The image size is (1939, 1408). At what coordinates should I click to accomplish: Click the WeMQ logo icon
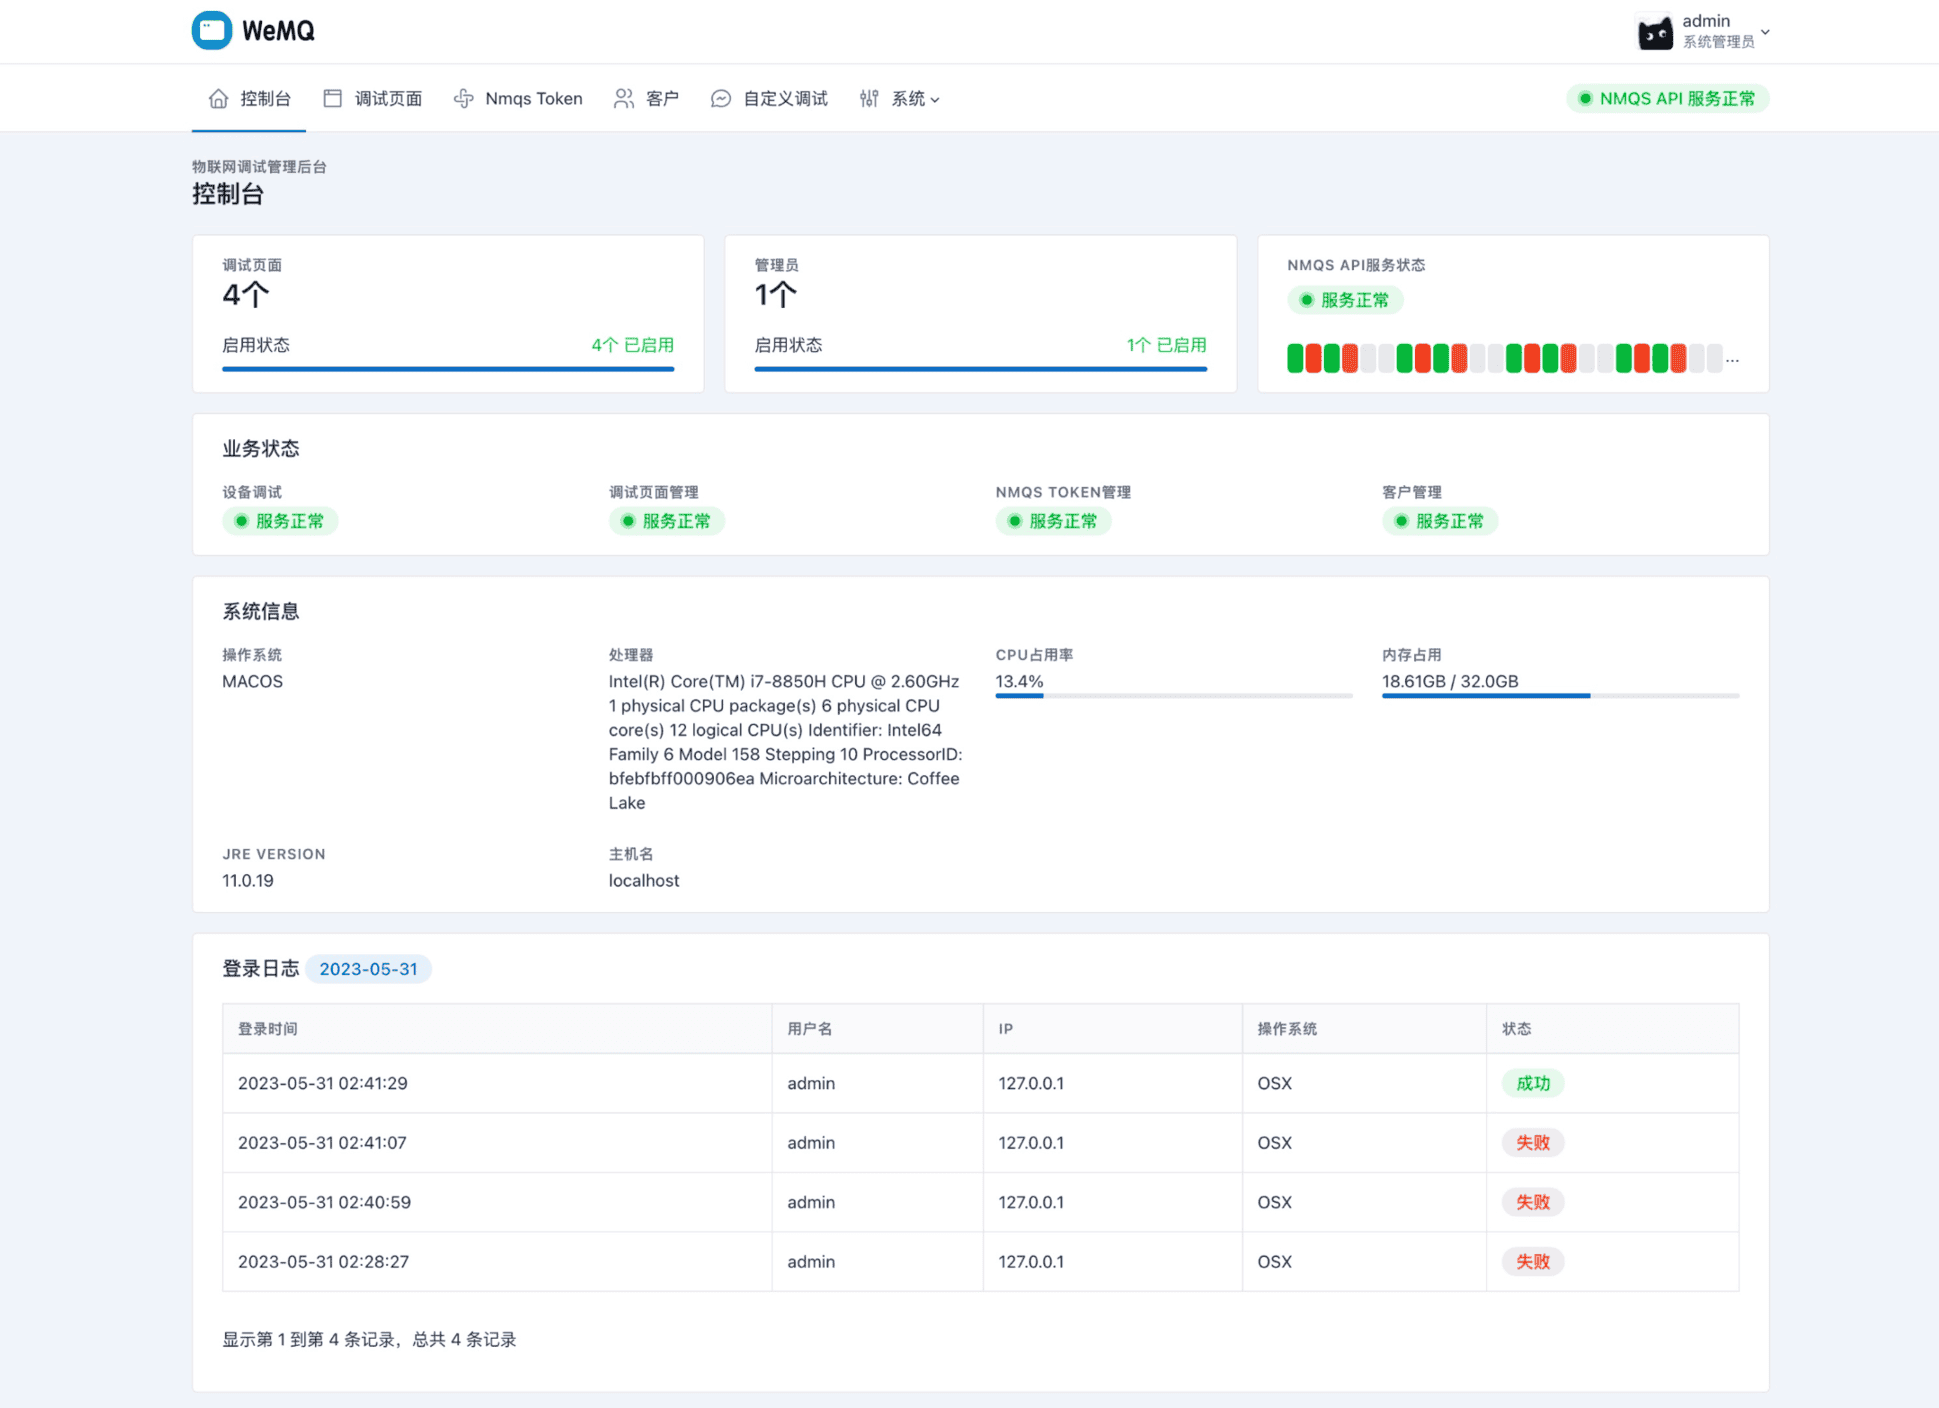212,30
